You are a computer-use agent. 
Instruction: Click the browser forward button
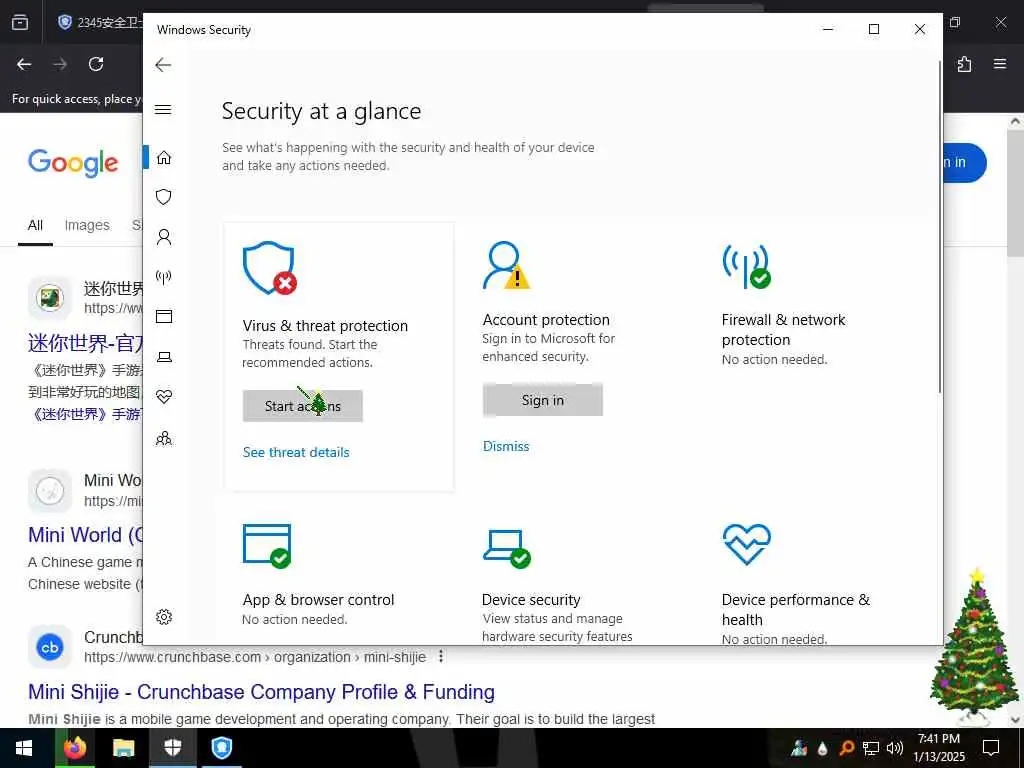point(60,64)
